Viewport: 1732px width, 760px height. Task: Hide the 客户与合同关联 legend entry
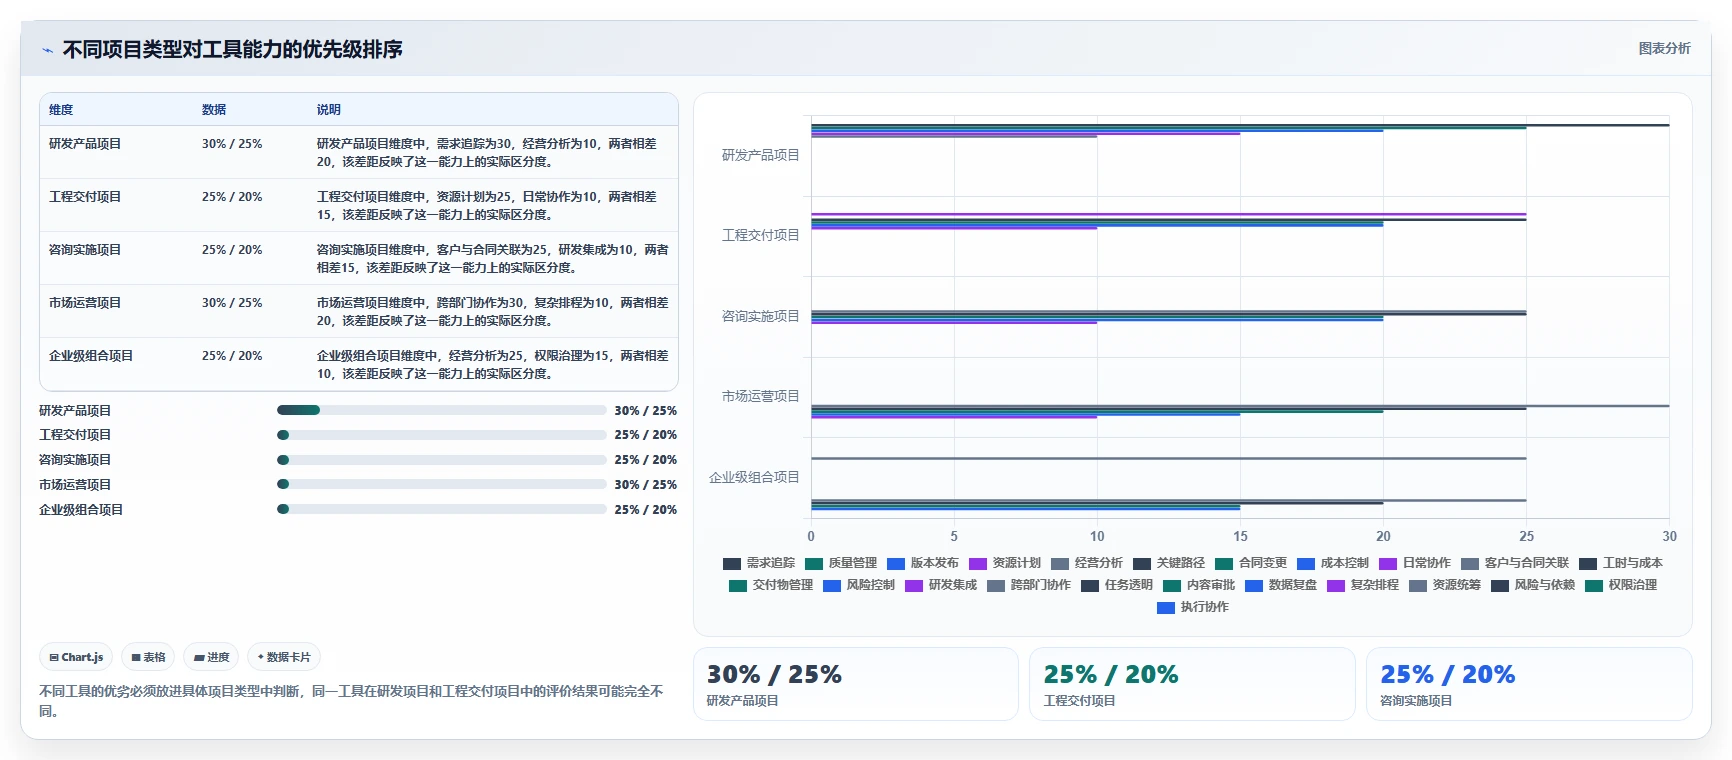pos(1515,563)
